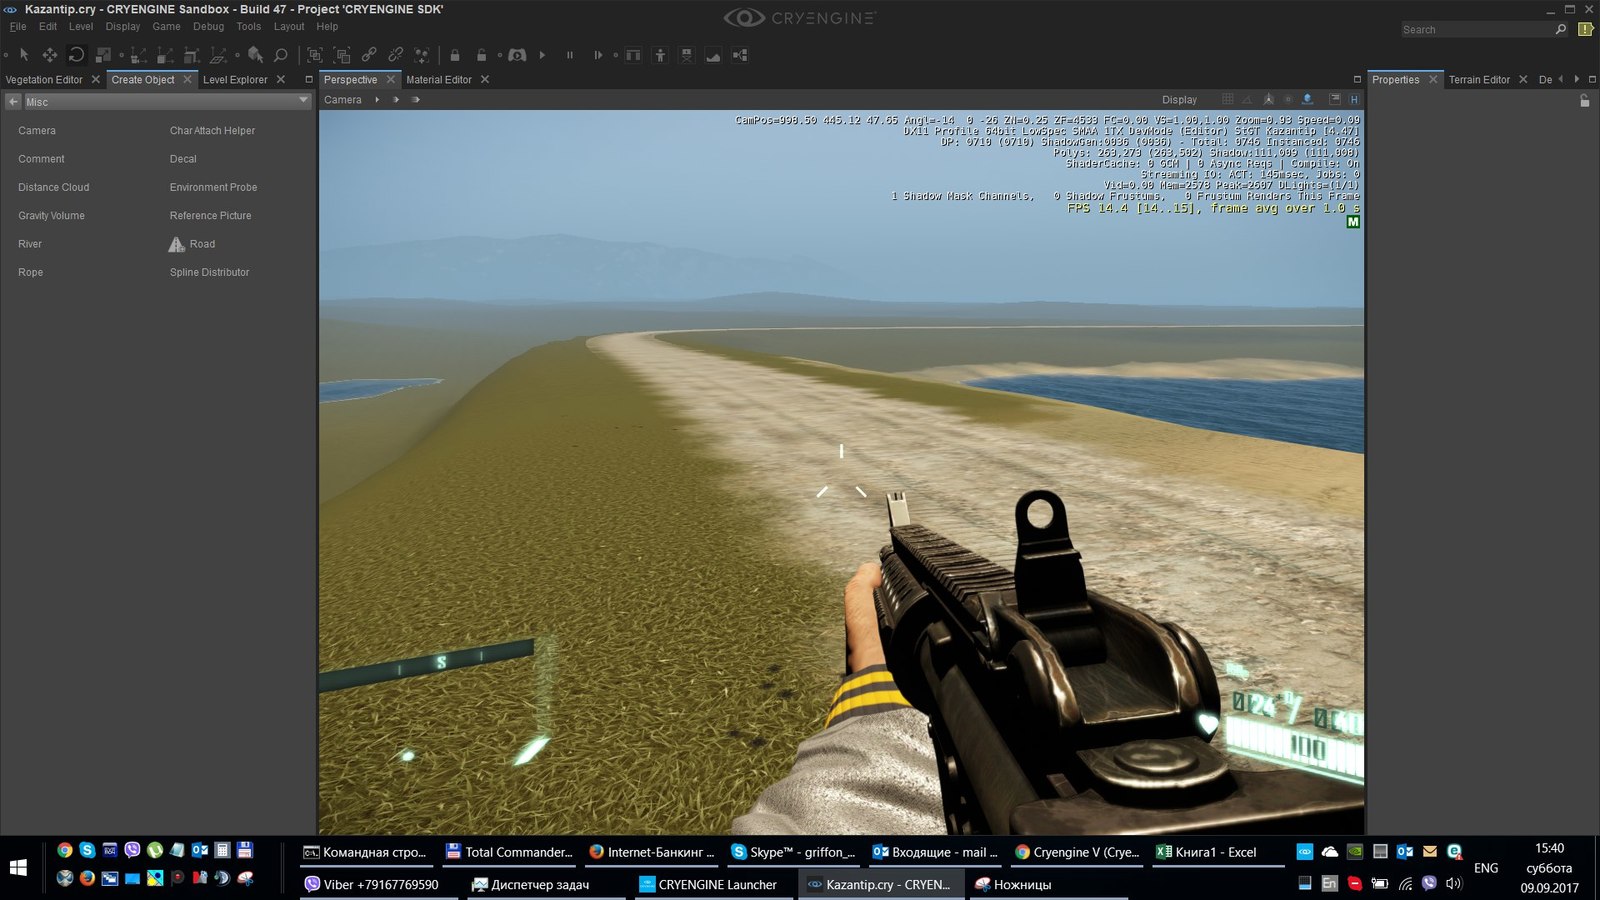Activate the Move tool (four arrows)
This screenshot has height=900, width=1600.
tap(49, 55)
